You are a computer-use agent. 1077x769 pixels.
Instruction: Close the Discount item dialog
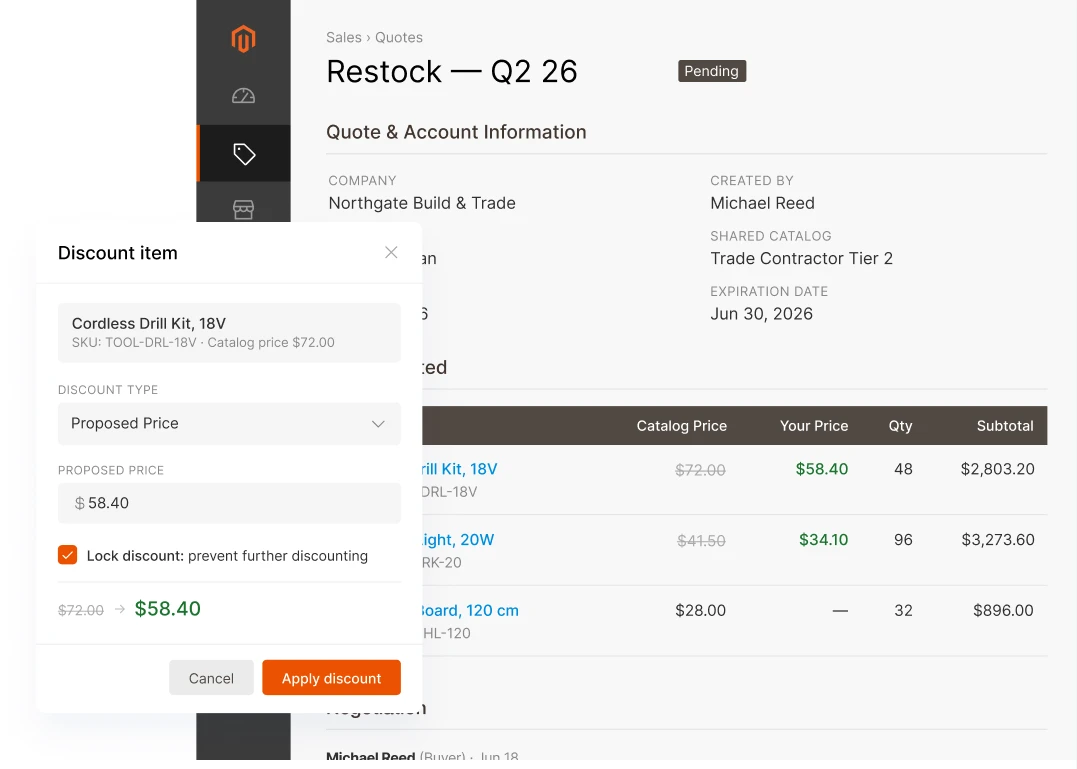tap(391, 253)
